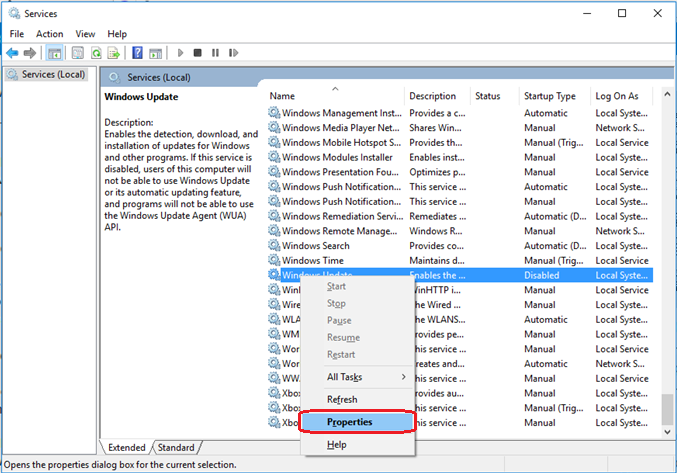The height and width of the screenshot is (473, 677).
Task: Click gear icon of Windows Media Player Network
Action: tap(274, 127)
